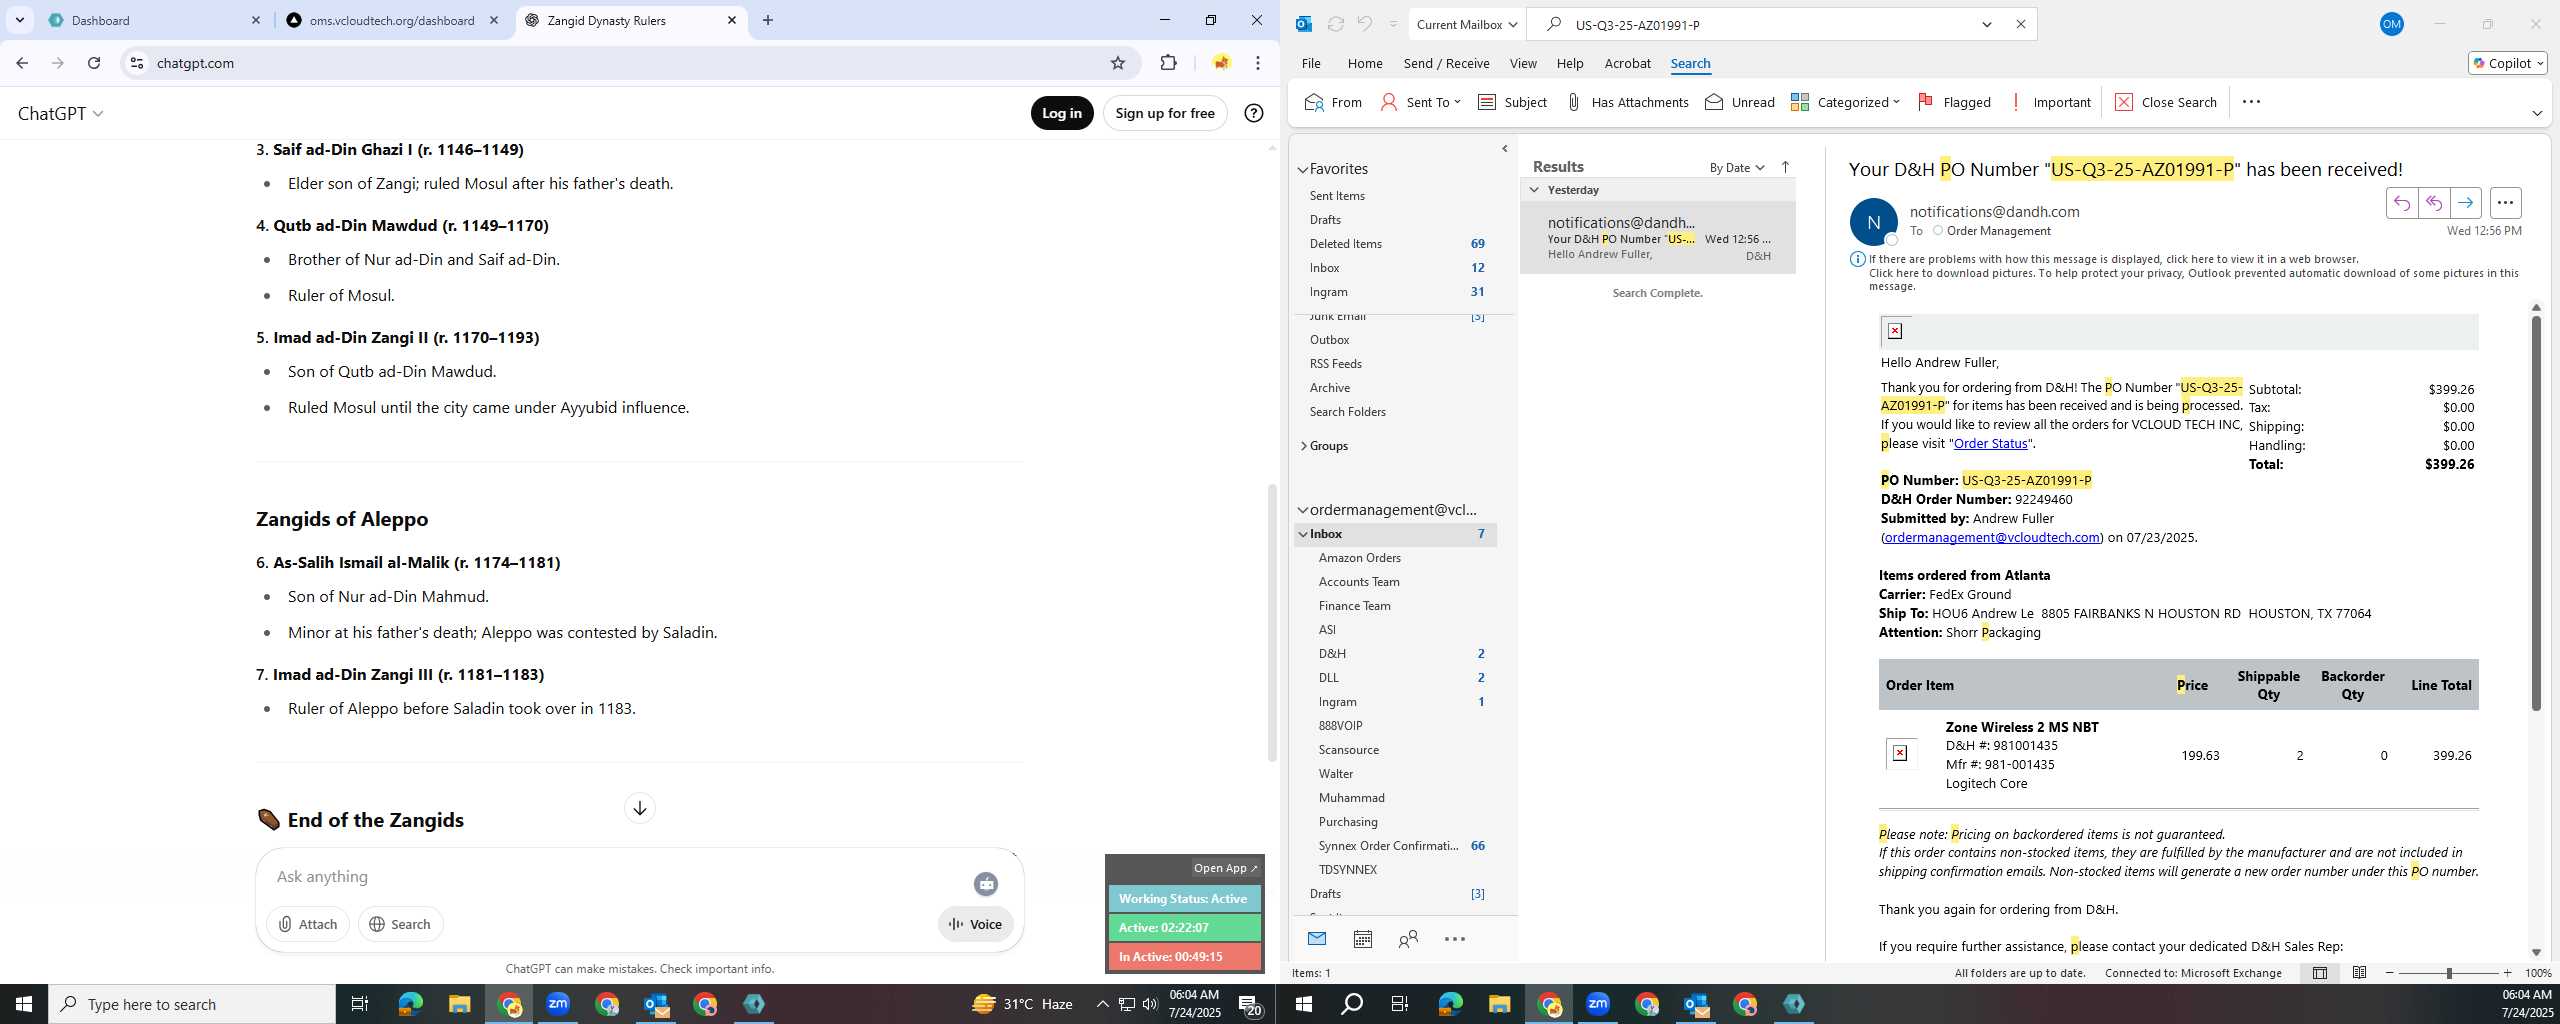
Task: Click the Outlook Reply All icon
Action: (x=2433, y=203)
